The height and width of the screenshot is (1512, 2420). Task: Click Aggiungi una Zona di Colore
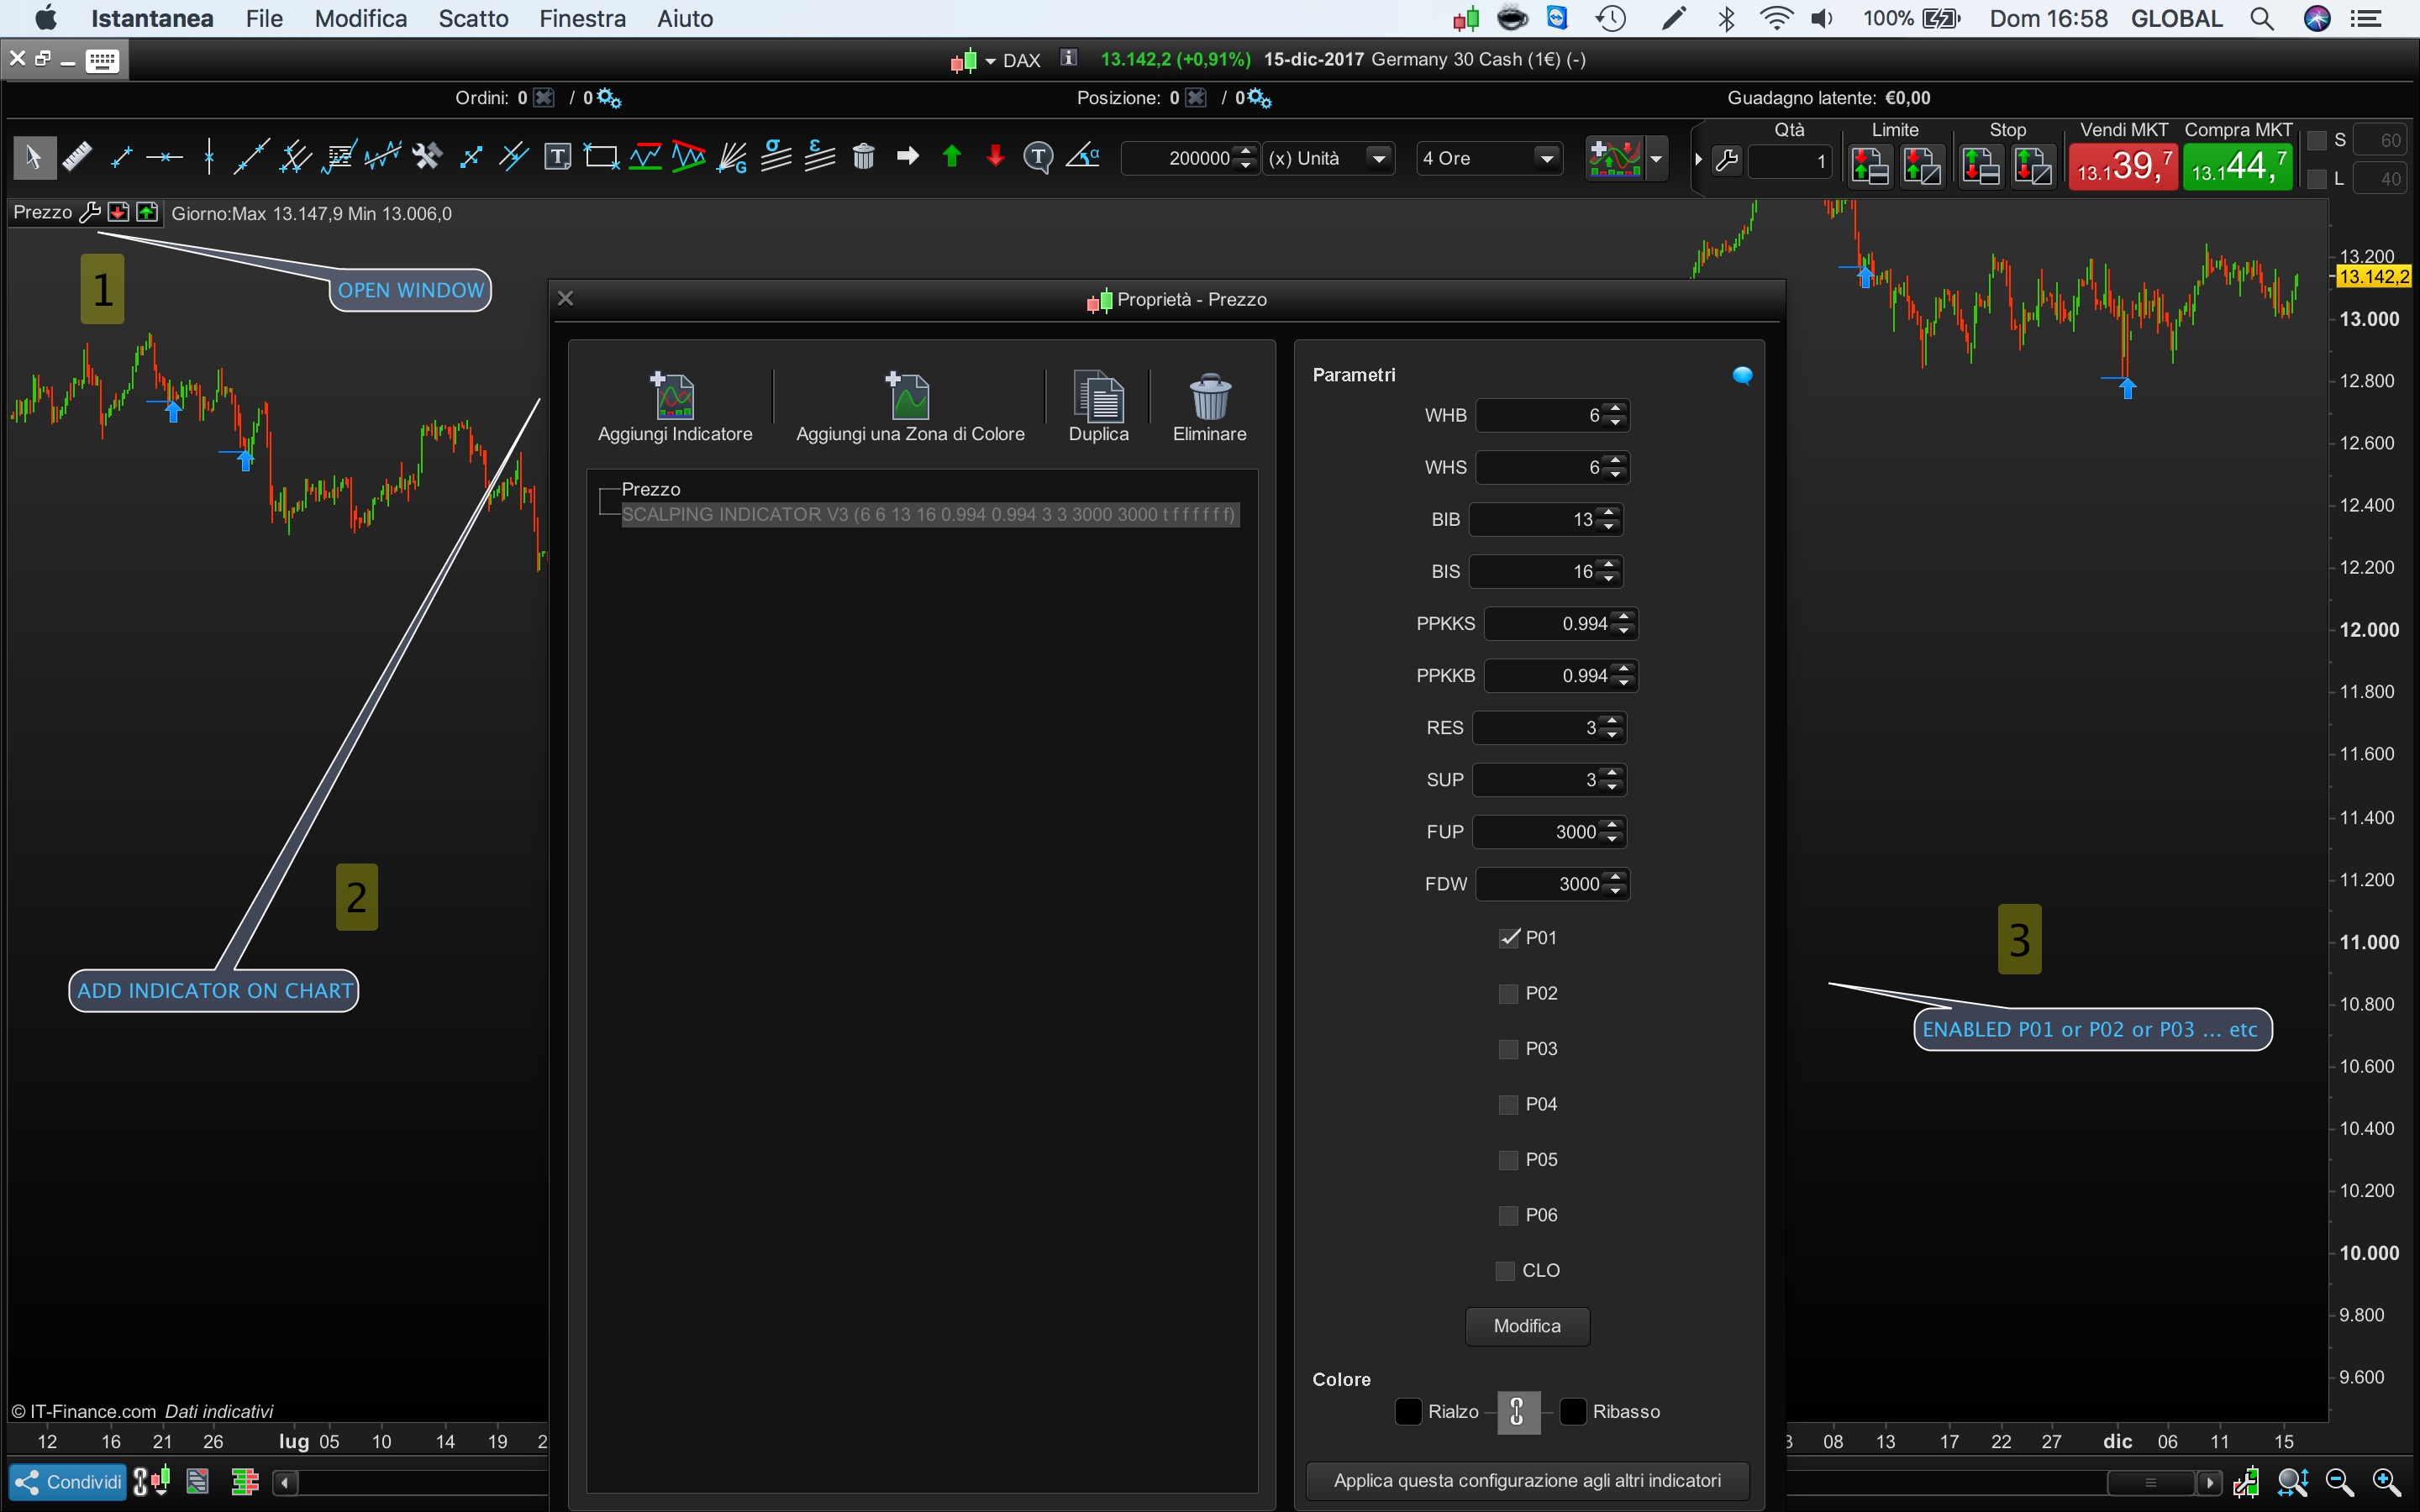tap(909, 397)
